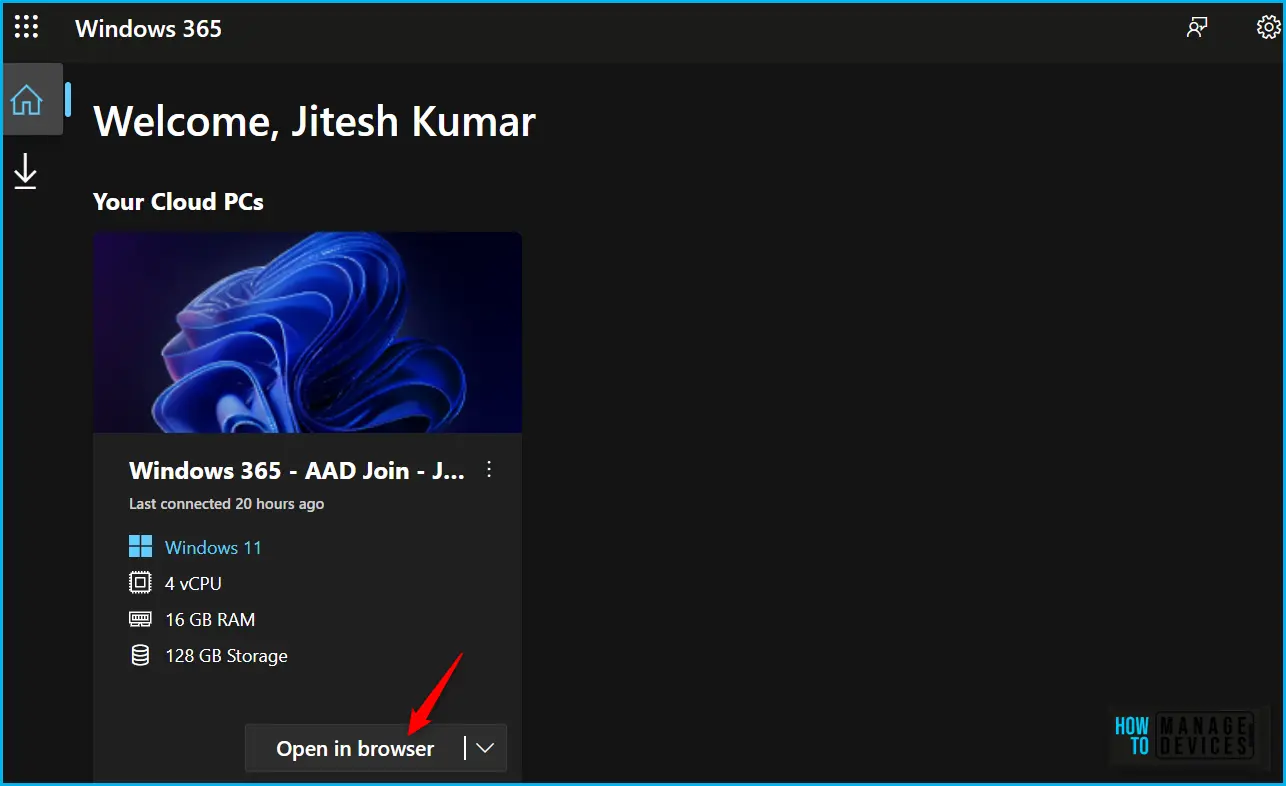Click the vCPU processor icon
Screen dimensions: 1286x786
pyautogui.click(x=140, y=583)
